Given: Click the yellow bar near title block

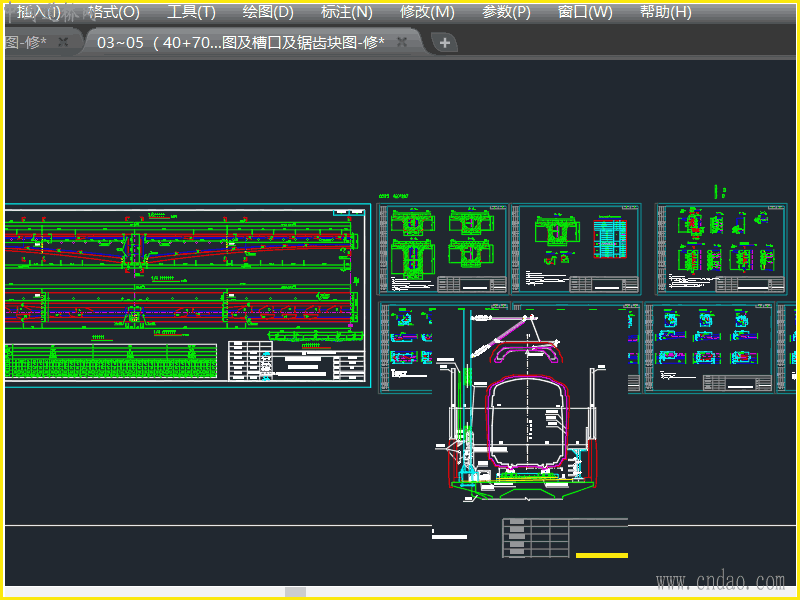Looking at the screenshot, I should [602, 555].
